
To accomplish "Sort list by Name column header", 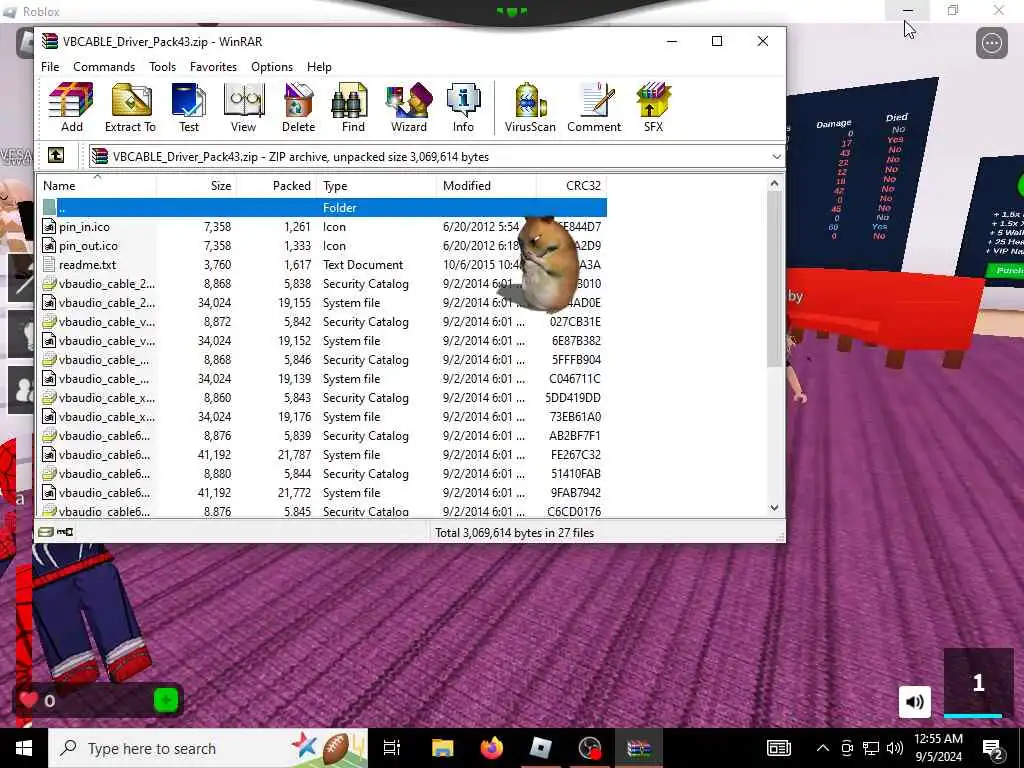I will coord(97,185).
